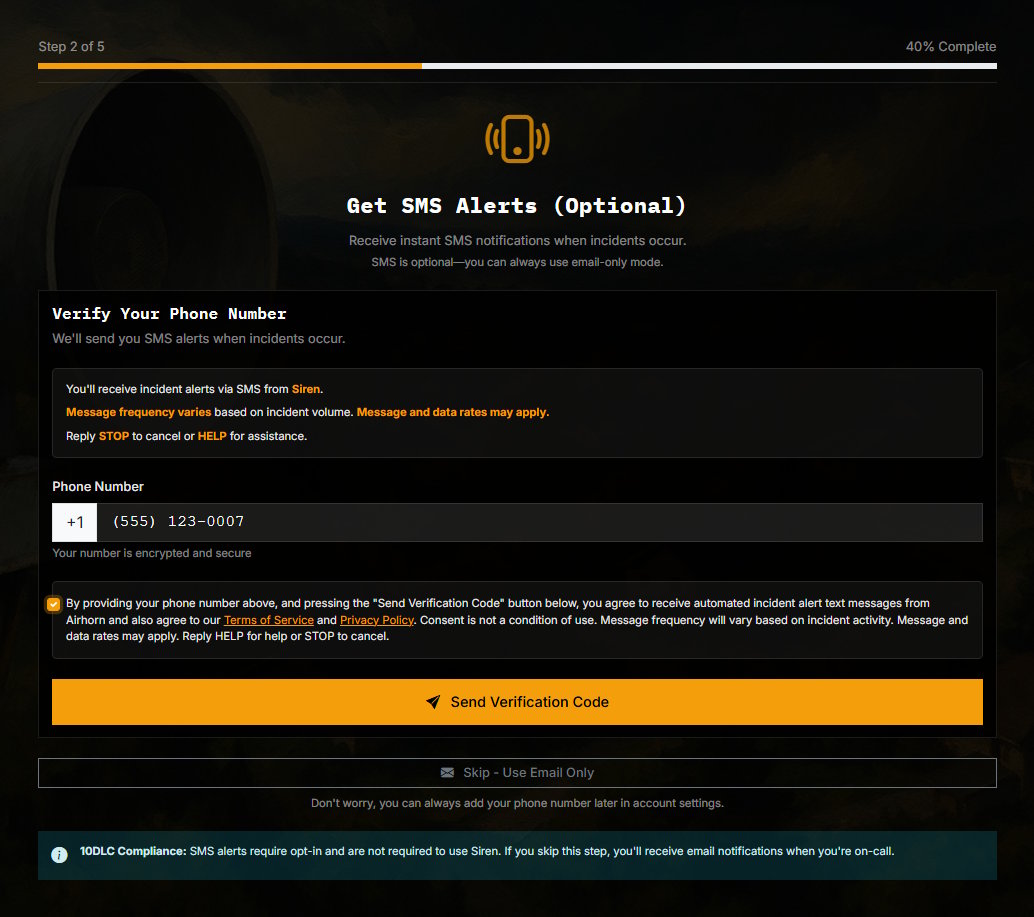Click the "40% Complete" label
This screenshot has width=1034, height=917.
click(x=950, y=47)
